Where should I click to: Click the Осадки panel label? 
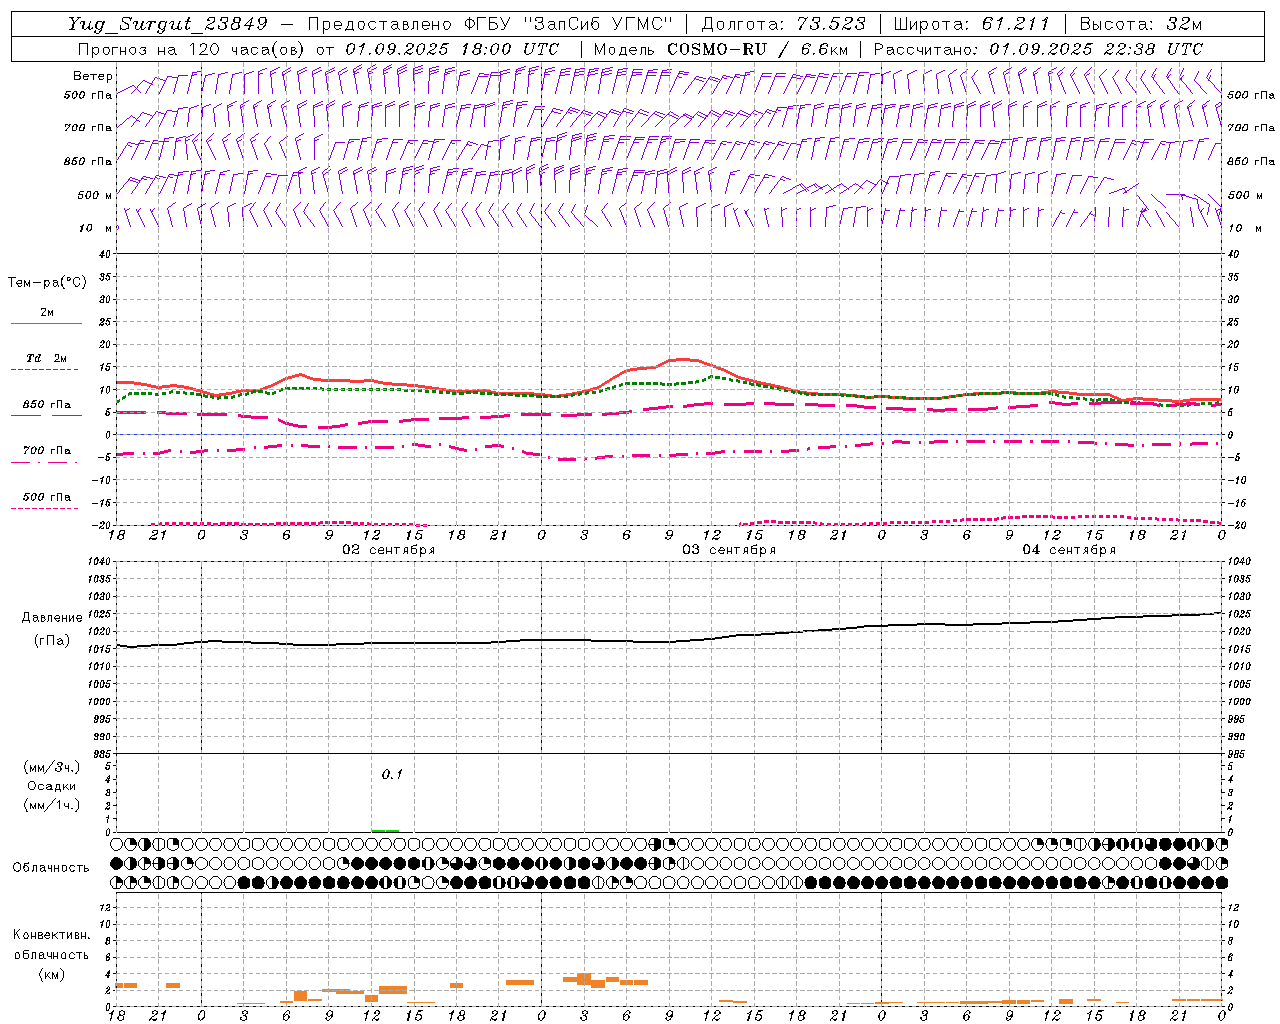pyautogui.click(x=52, y=786)
